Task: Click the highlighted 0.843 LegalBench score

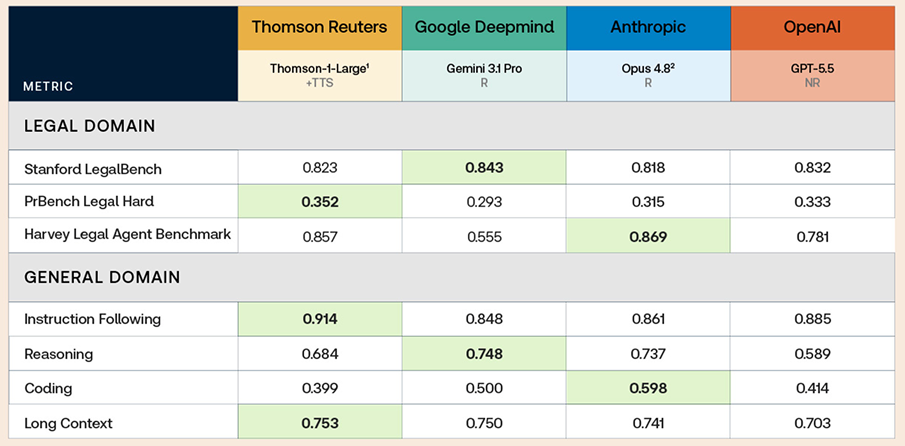Action: click(x=484, y=168)
